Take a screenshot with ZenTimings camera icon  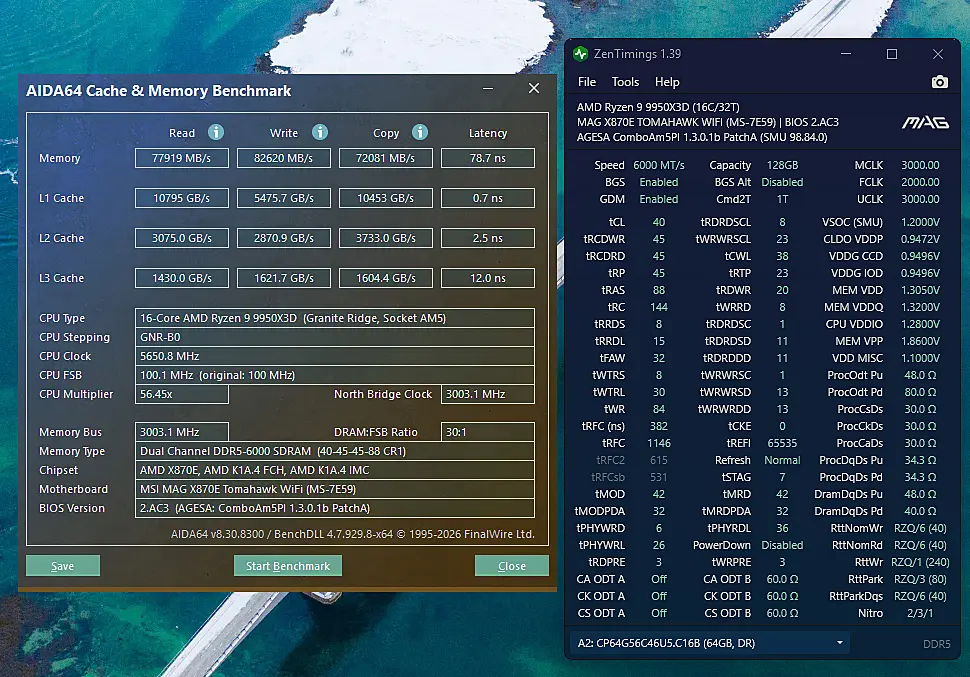(x=940, y=82)
